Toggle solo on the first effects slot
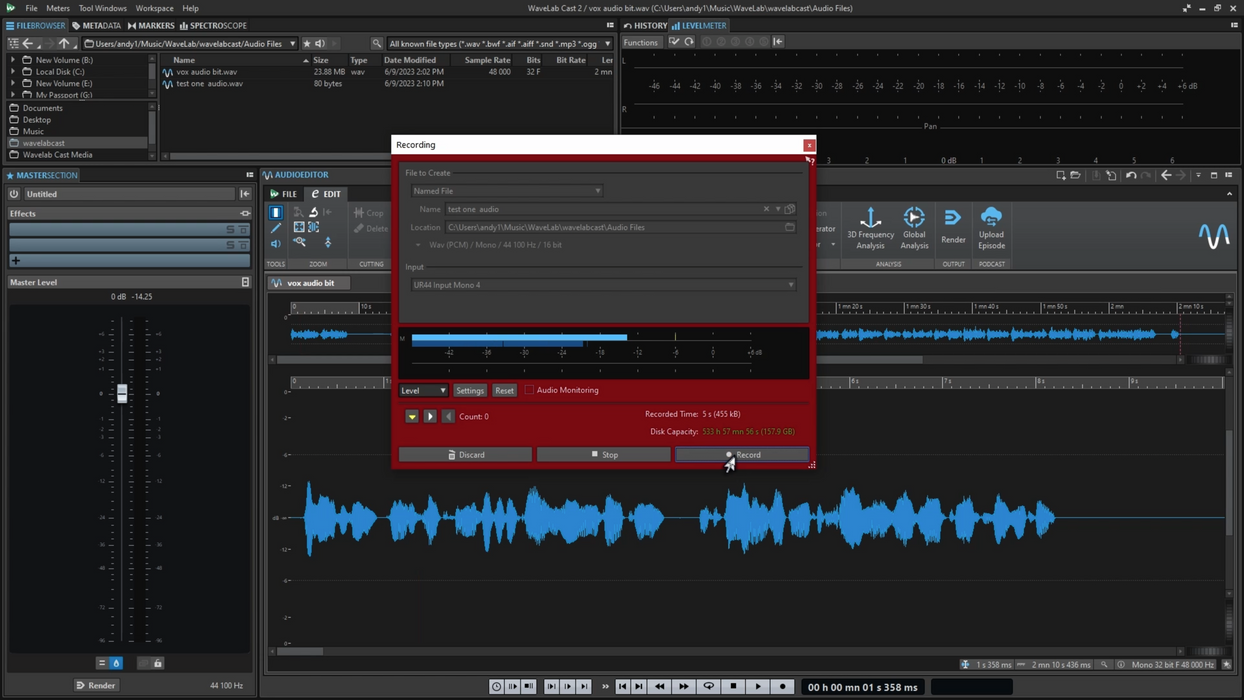 click(230, 230)
